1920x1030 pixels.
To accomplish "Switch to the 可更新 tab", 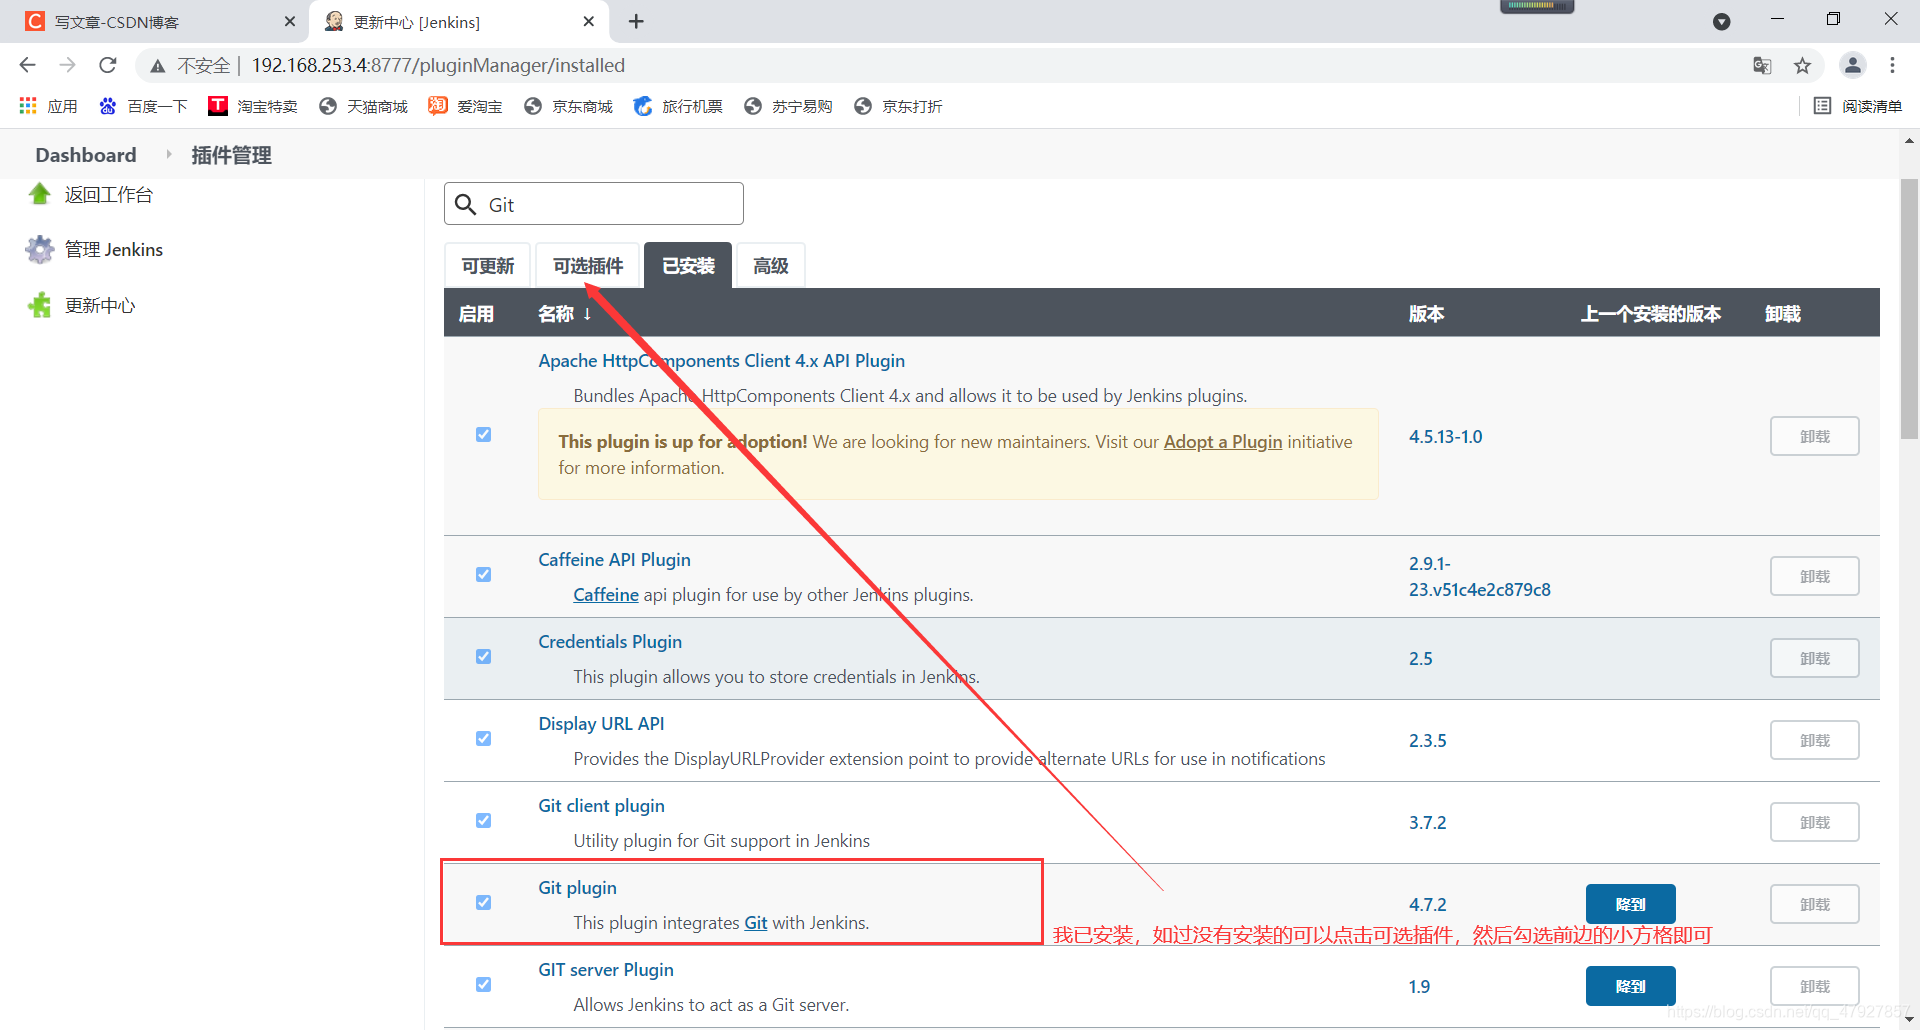I will point(488,266).
